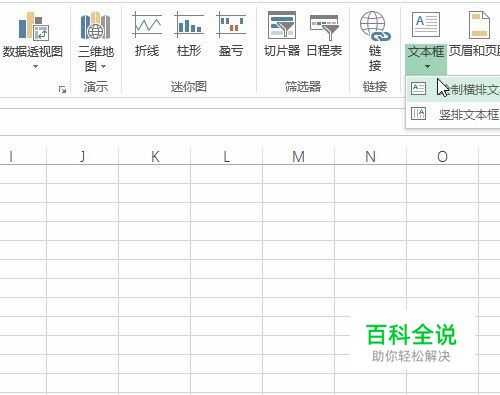Select column L header
This screenshot has width=500, height=395.
227,156
